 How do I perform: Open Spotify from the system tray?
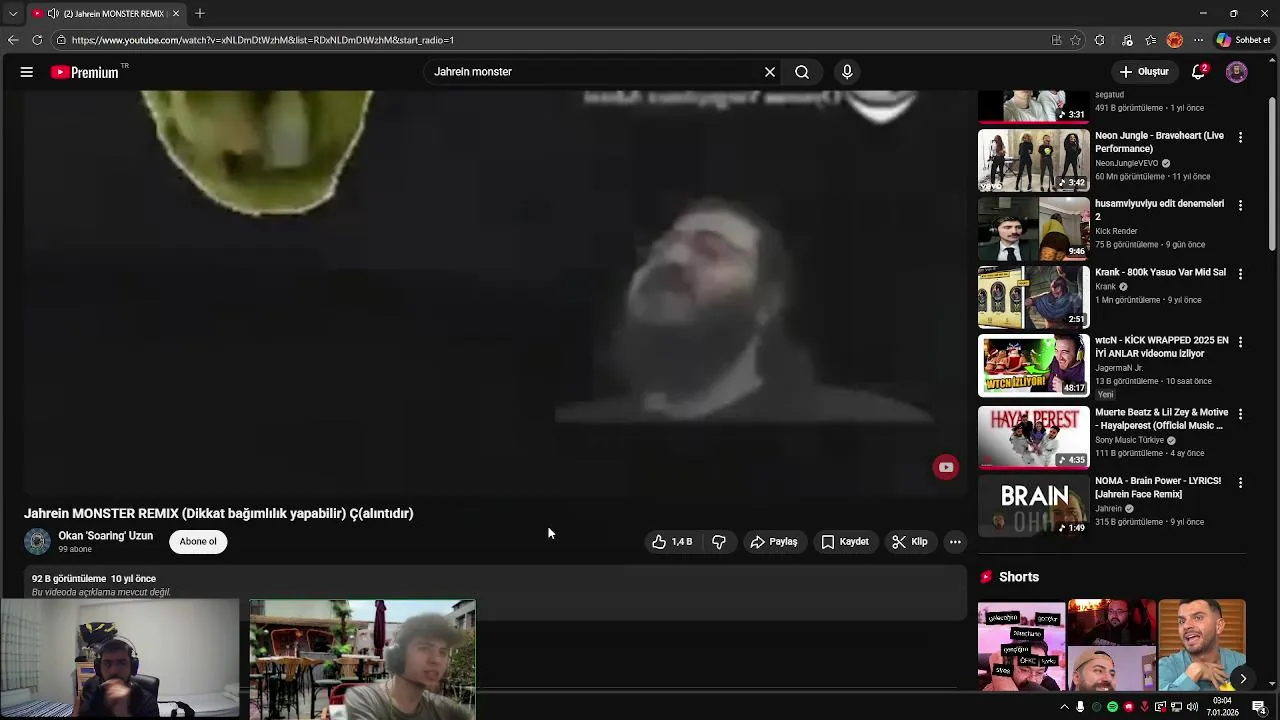tap(1112, 707)
